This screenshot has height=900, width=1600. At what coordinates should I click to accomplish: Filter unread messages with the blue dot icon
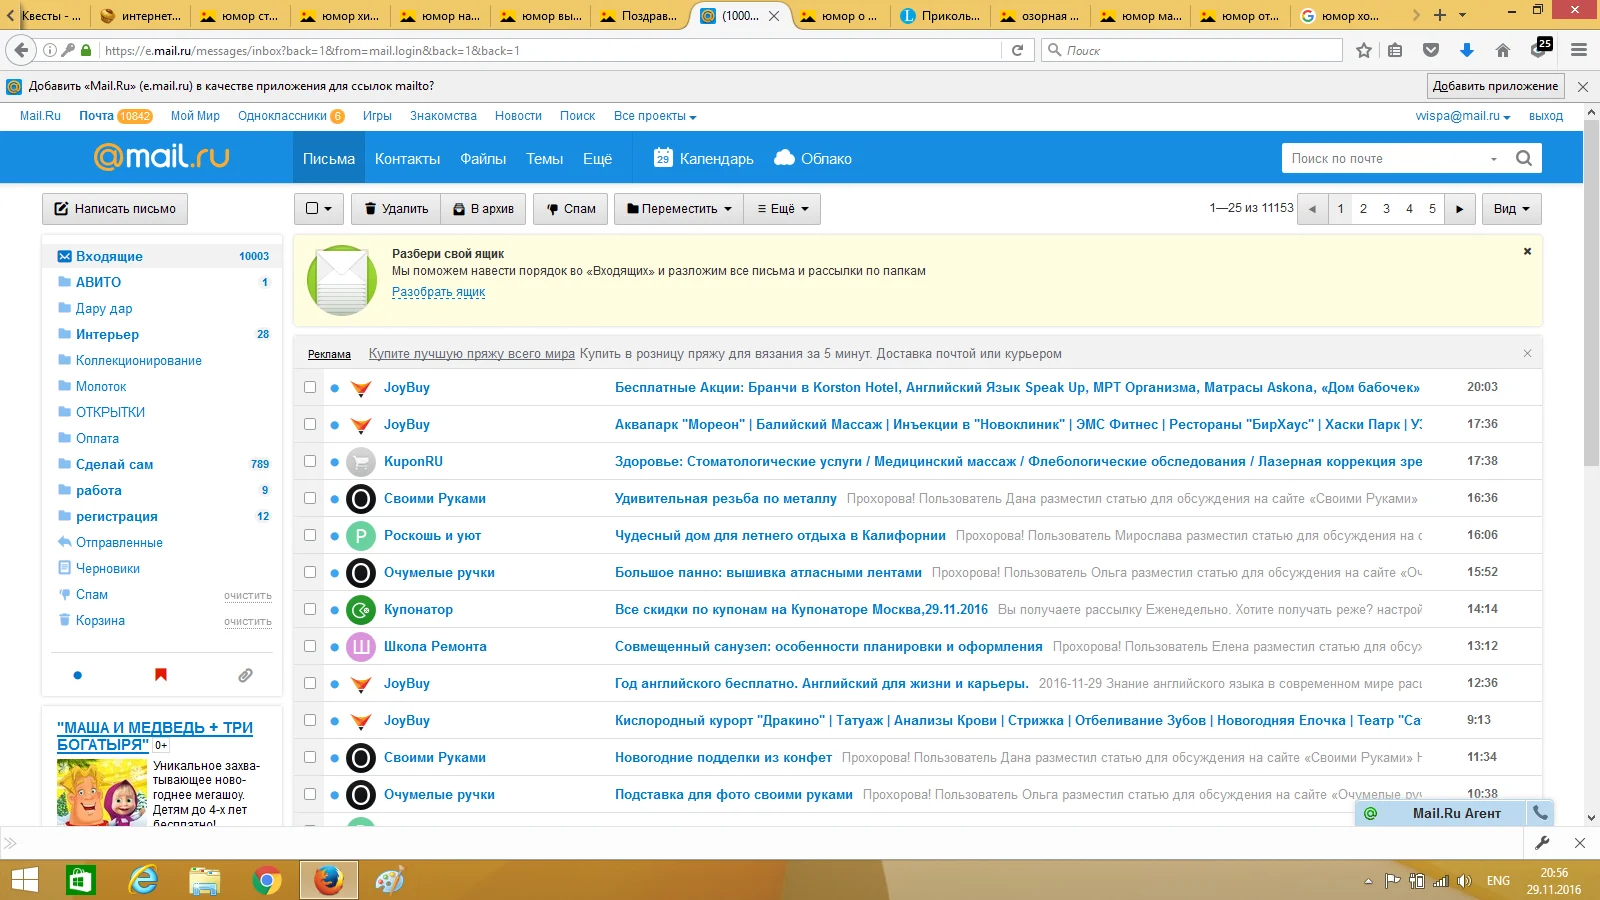78,675
